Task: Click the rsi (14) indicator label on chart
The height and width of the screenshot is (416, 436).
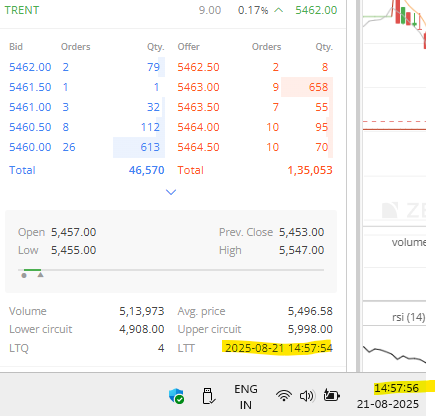Action: (x=409, y=317)
